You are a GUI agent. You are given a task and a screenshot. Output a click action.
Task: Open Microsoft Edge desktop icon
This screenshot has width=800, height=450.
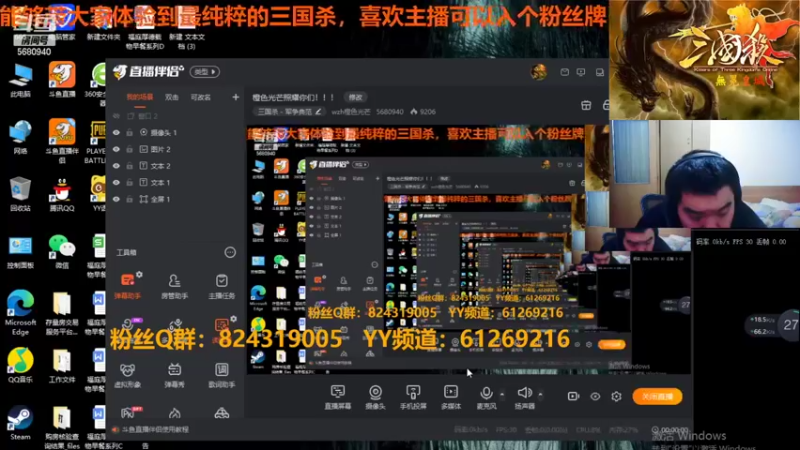(x=20, y=312)
